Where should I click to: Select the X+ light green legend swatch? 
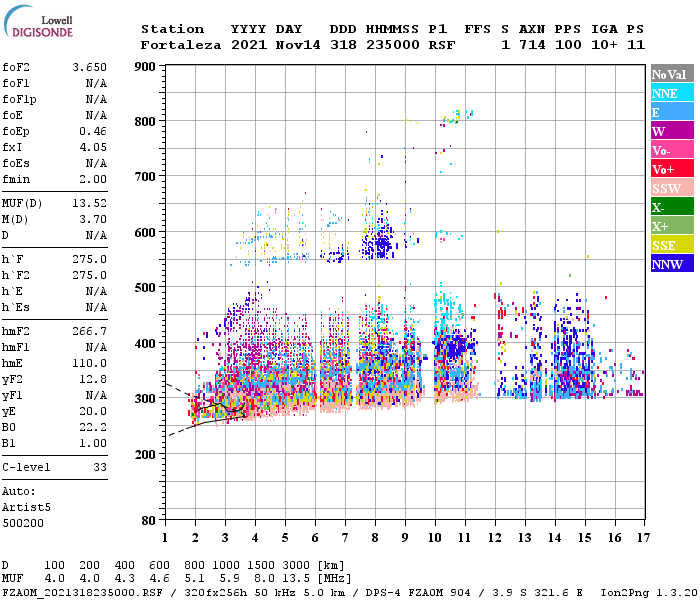(672, 225)
